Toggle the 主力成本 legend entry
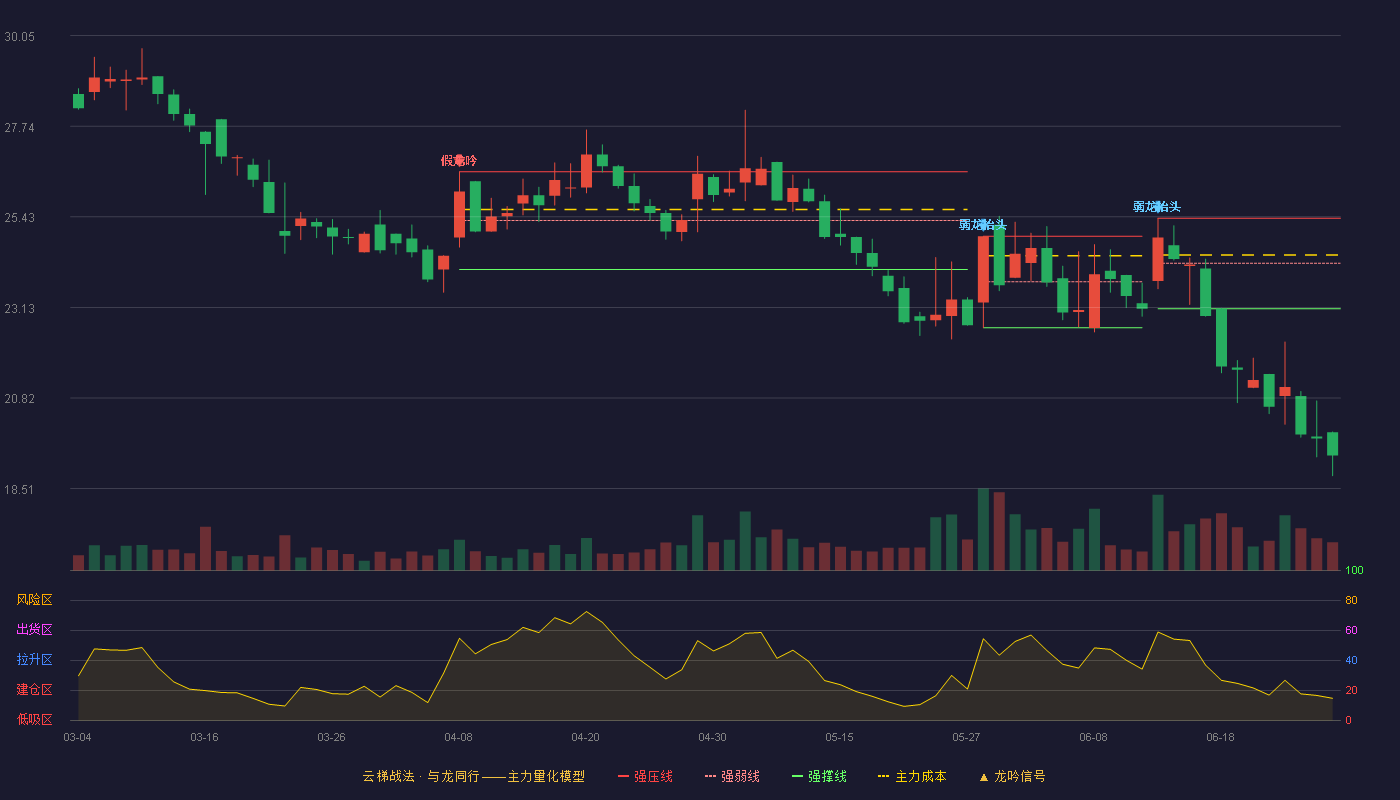The image size is (1400, 800). click(912, 776)
